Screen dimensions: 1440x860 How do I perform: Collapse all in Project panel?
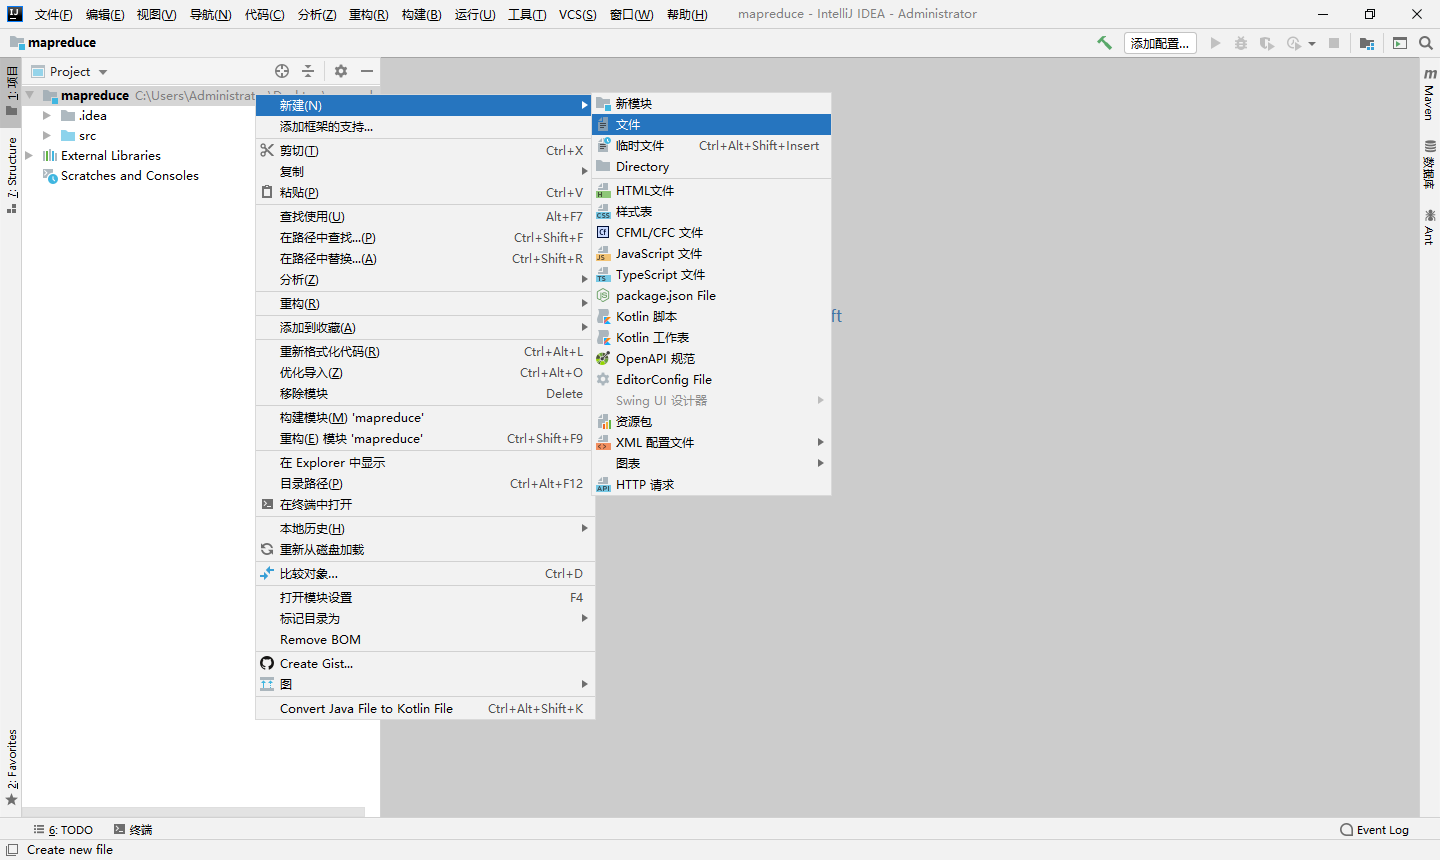click(308, 71)
